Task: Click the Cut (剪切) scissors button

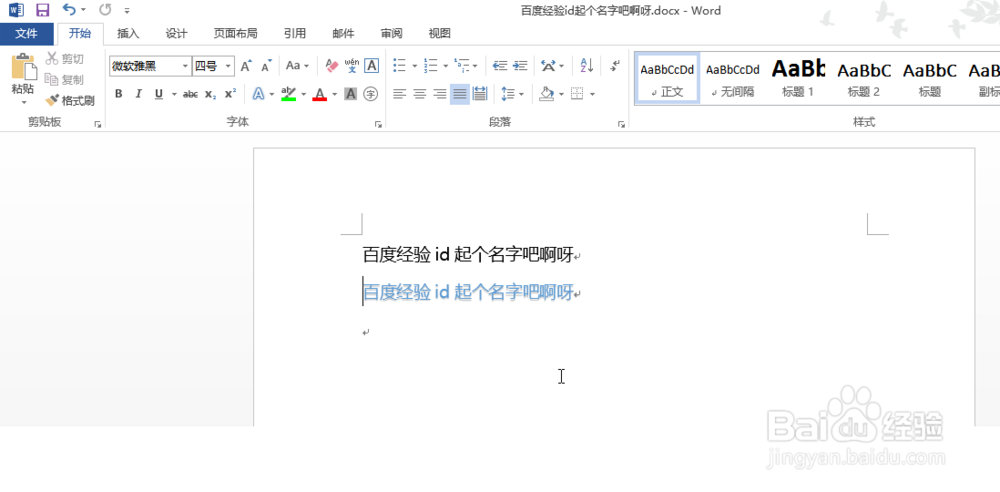Action: pyautogui.click(x=64, y=59)
